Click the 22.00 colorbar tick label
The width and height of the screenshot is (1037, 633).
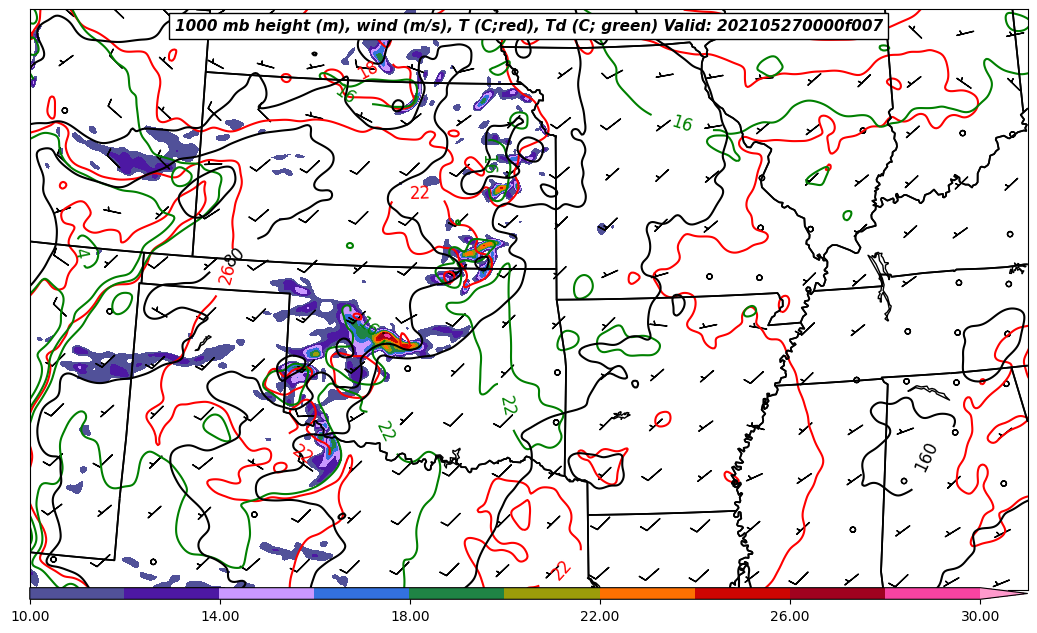[x=600, y=616]
